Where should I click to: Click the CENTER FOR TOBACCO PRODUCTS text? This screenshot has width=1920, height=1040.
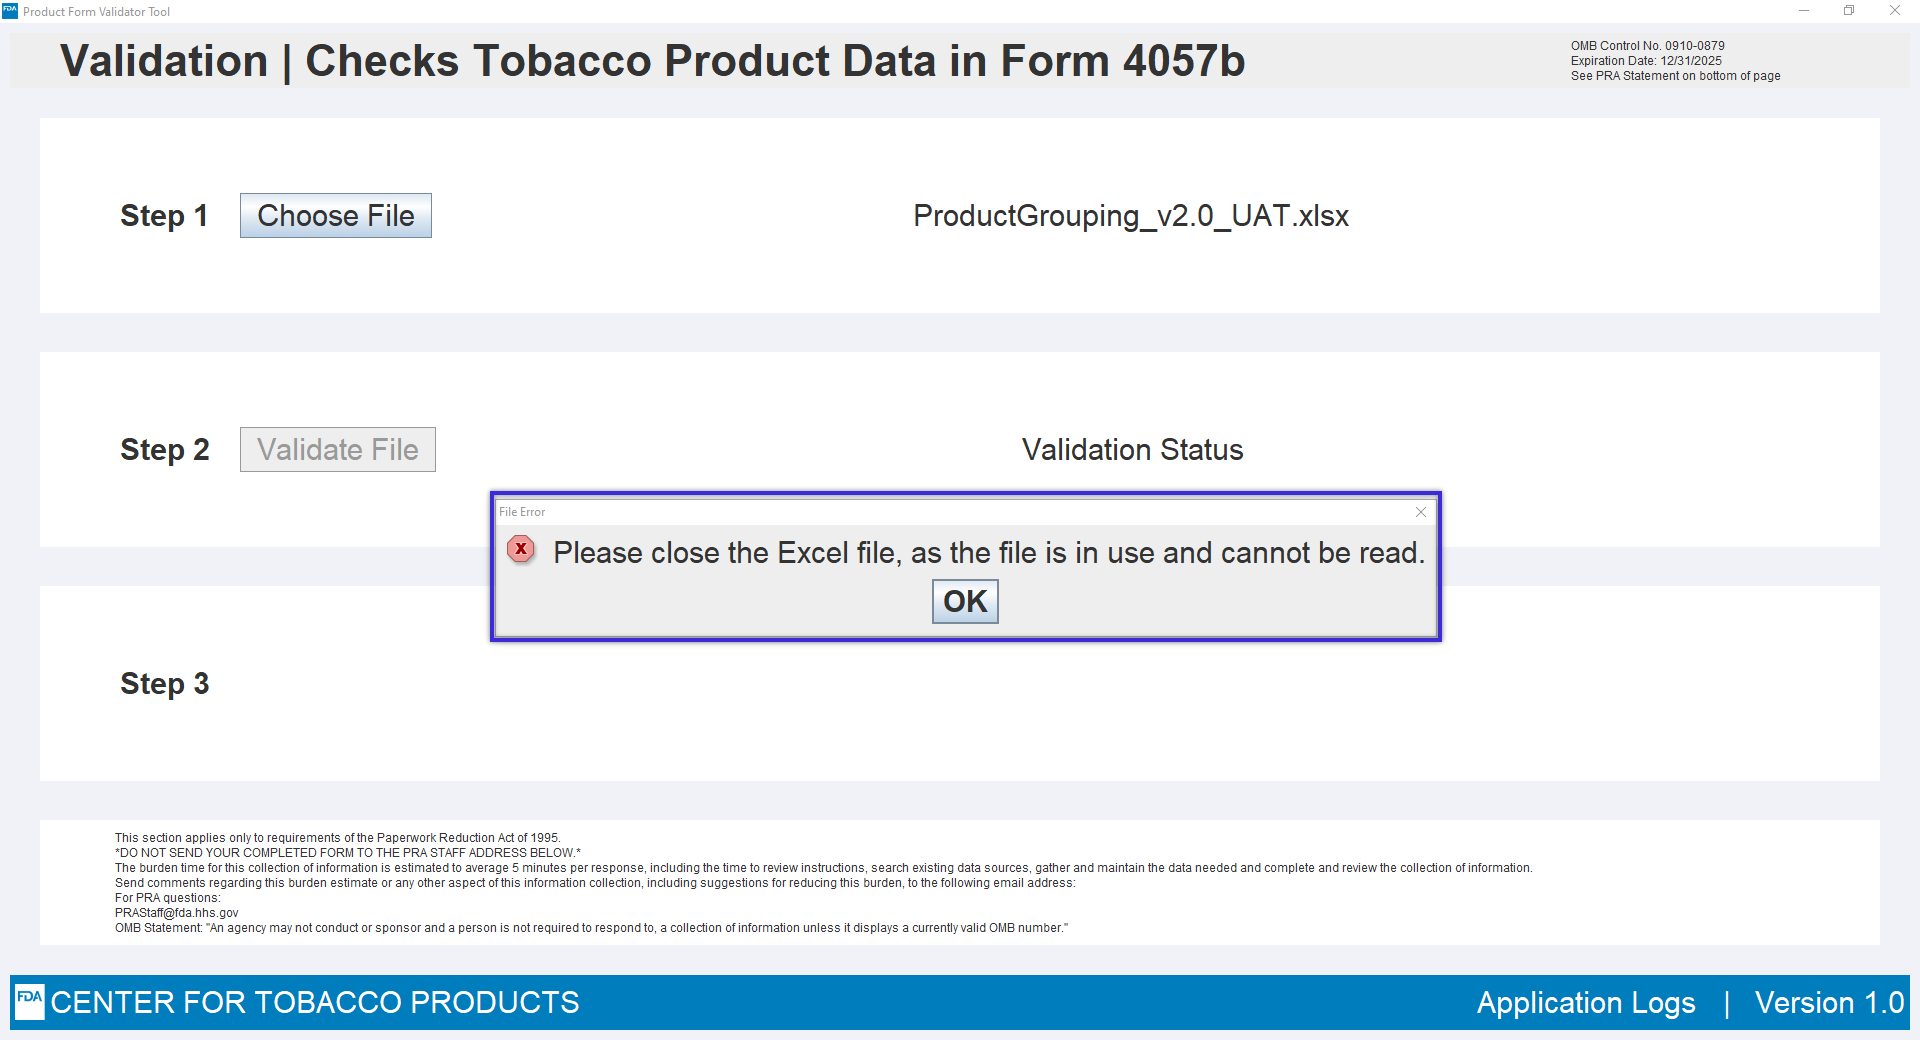(315, 1003)
